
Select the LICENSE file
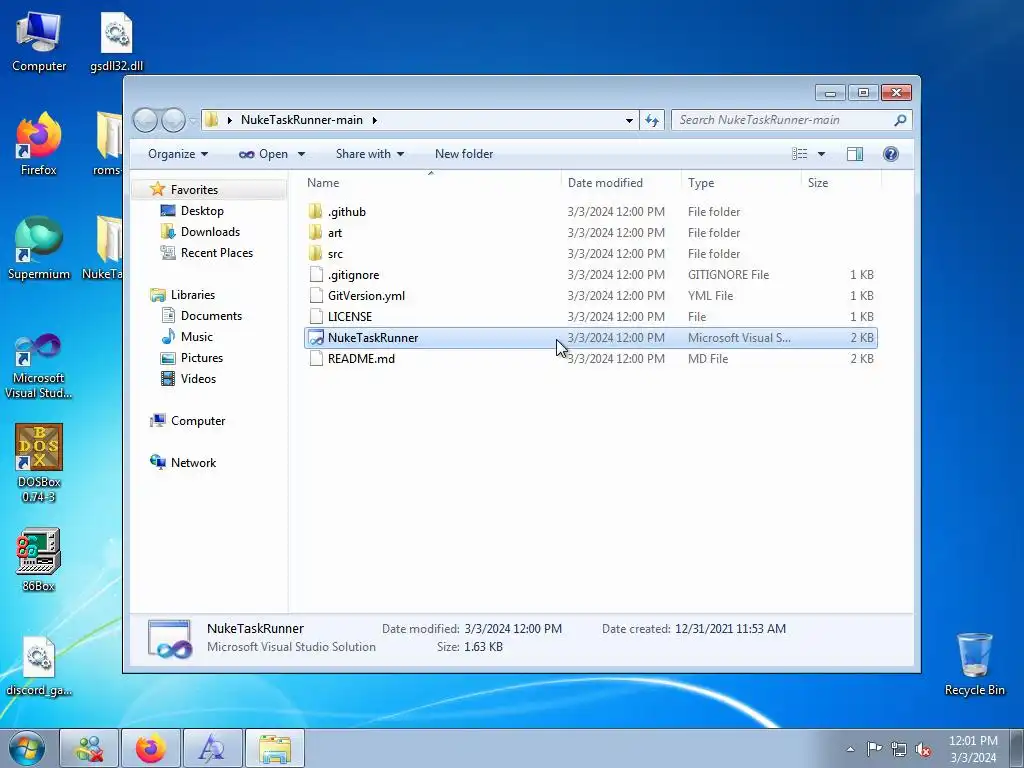pos(590,316)
